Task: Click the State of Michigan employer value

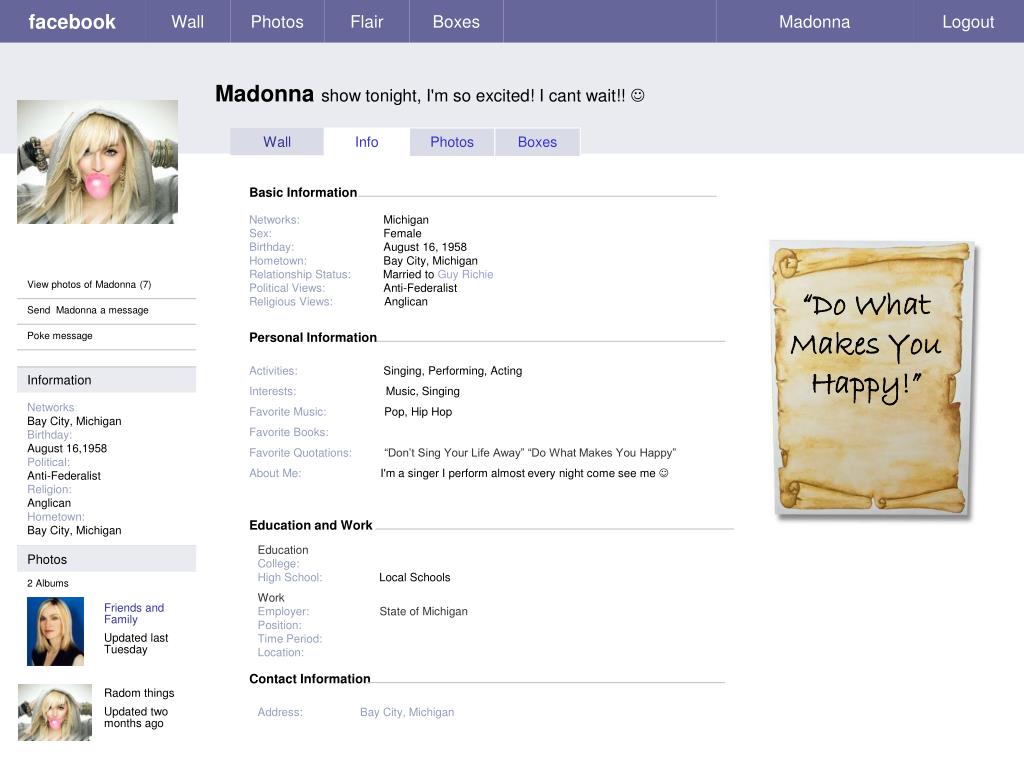Action: coord(423,611)
